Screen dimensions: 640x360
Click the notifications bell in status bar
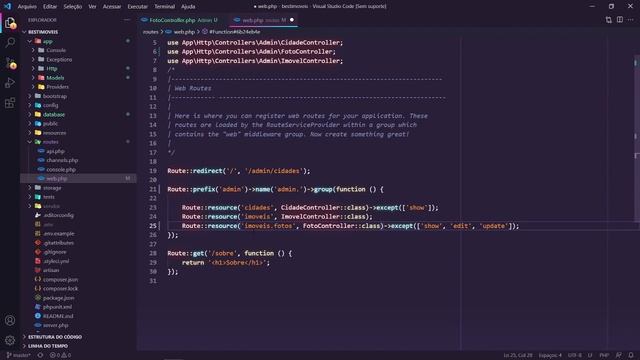[631, 355]
